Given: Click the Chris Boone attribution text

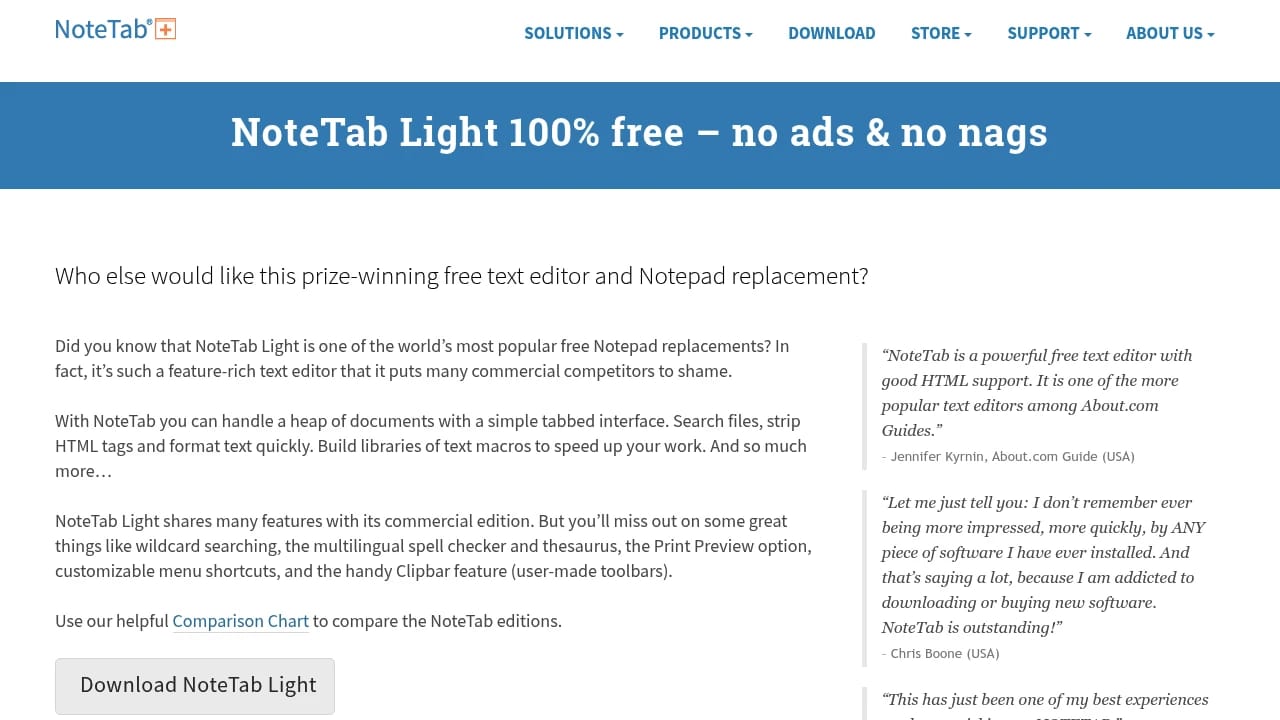Looking at the screenshot, I should click(940, 653).
